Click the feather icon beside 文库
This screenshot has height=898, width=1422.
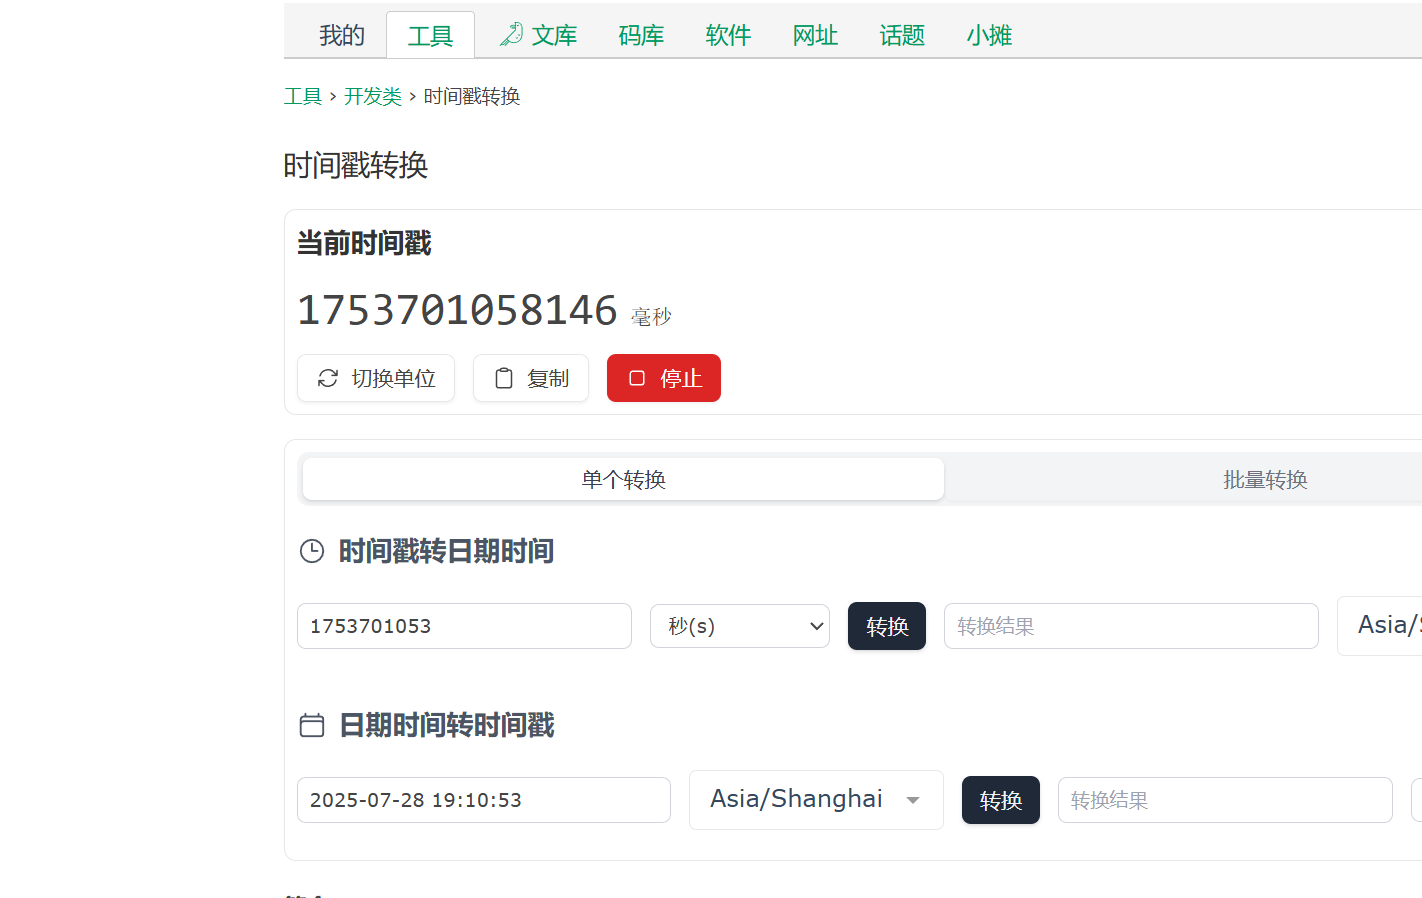pos(511,35)
